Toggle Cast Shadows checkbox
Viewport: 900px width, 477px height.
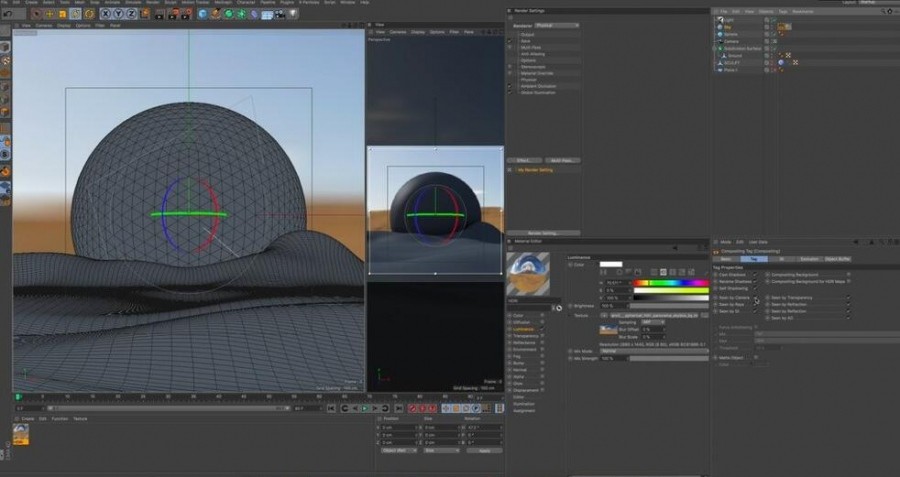pos(755,274)
